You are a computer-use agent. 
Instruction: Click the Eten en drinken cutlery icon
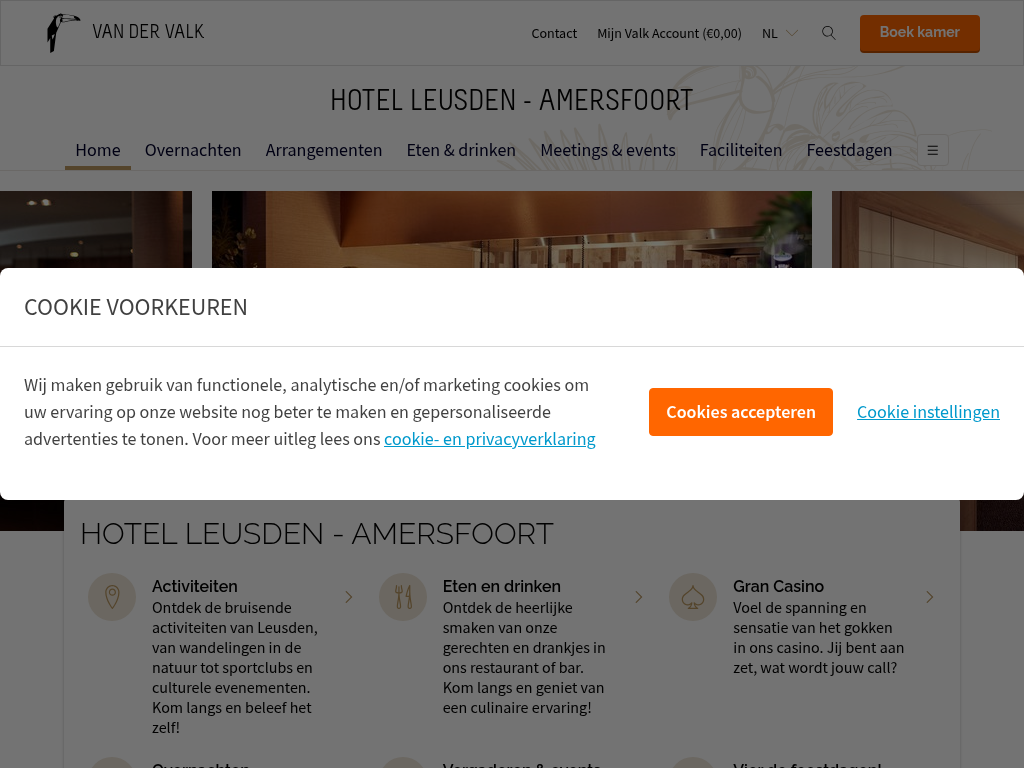(403, 597)
